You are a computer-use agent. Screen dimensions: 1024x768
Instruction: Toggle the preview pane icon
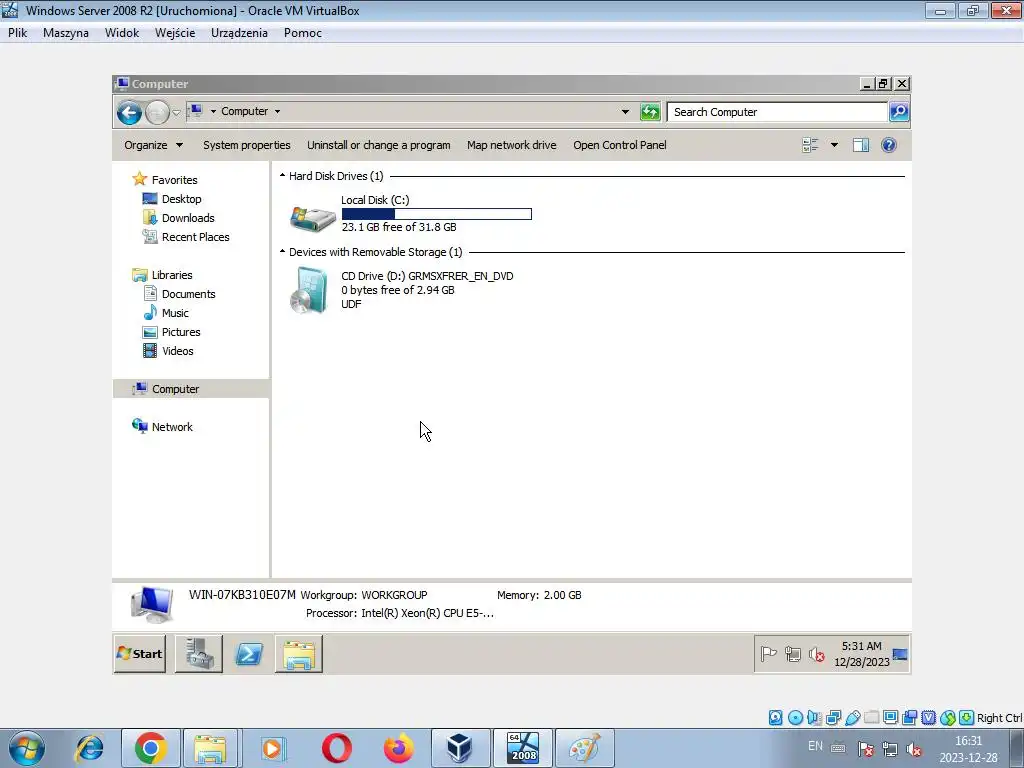(x=861, y=145)
